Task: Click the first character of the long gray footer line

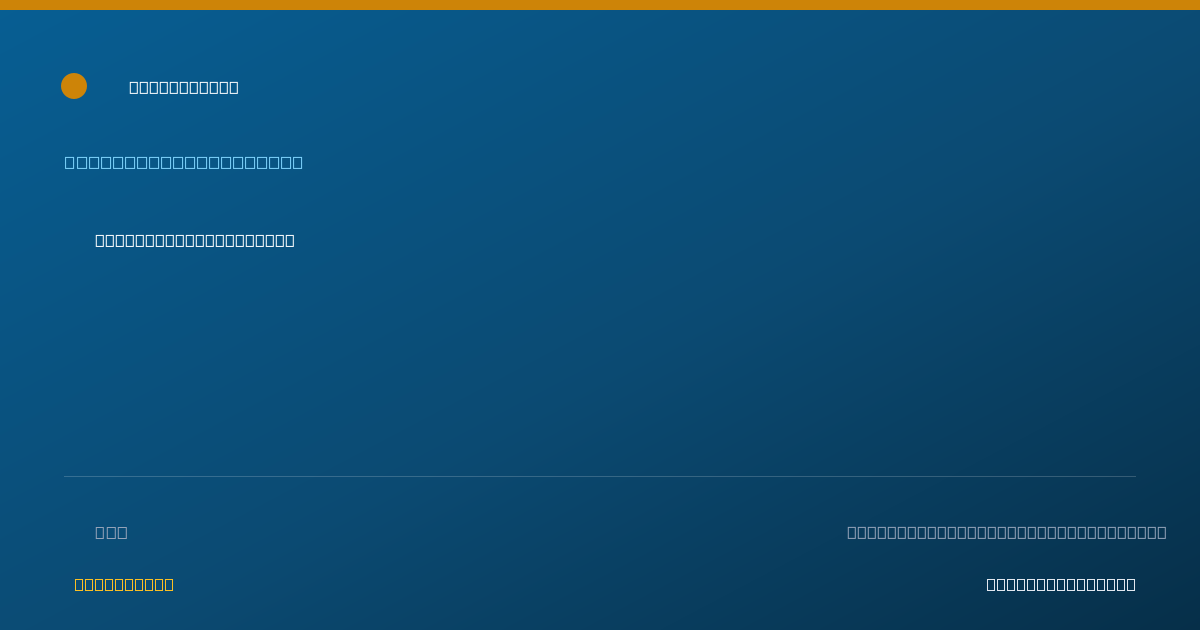Action: (852, 532)
